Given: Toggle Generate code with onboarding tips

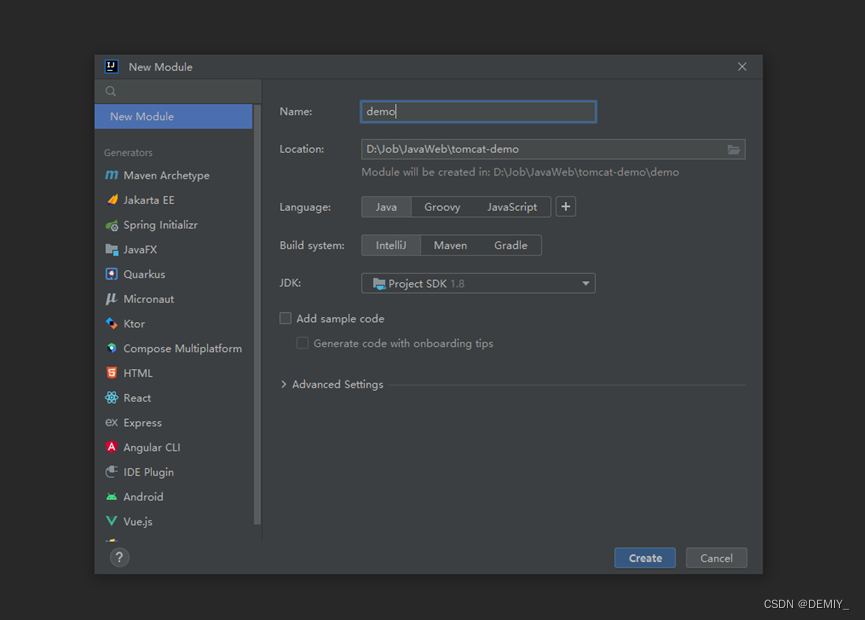Looking at the screenshot, I should 302,343.
